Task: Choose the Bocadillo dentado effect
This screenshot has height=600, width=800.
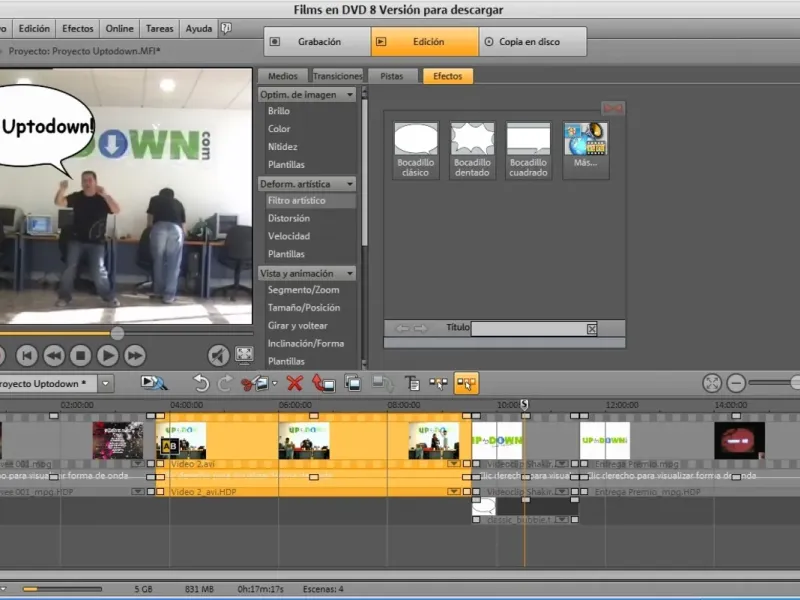Action: (472, 150)
